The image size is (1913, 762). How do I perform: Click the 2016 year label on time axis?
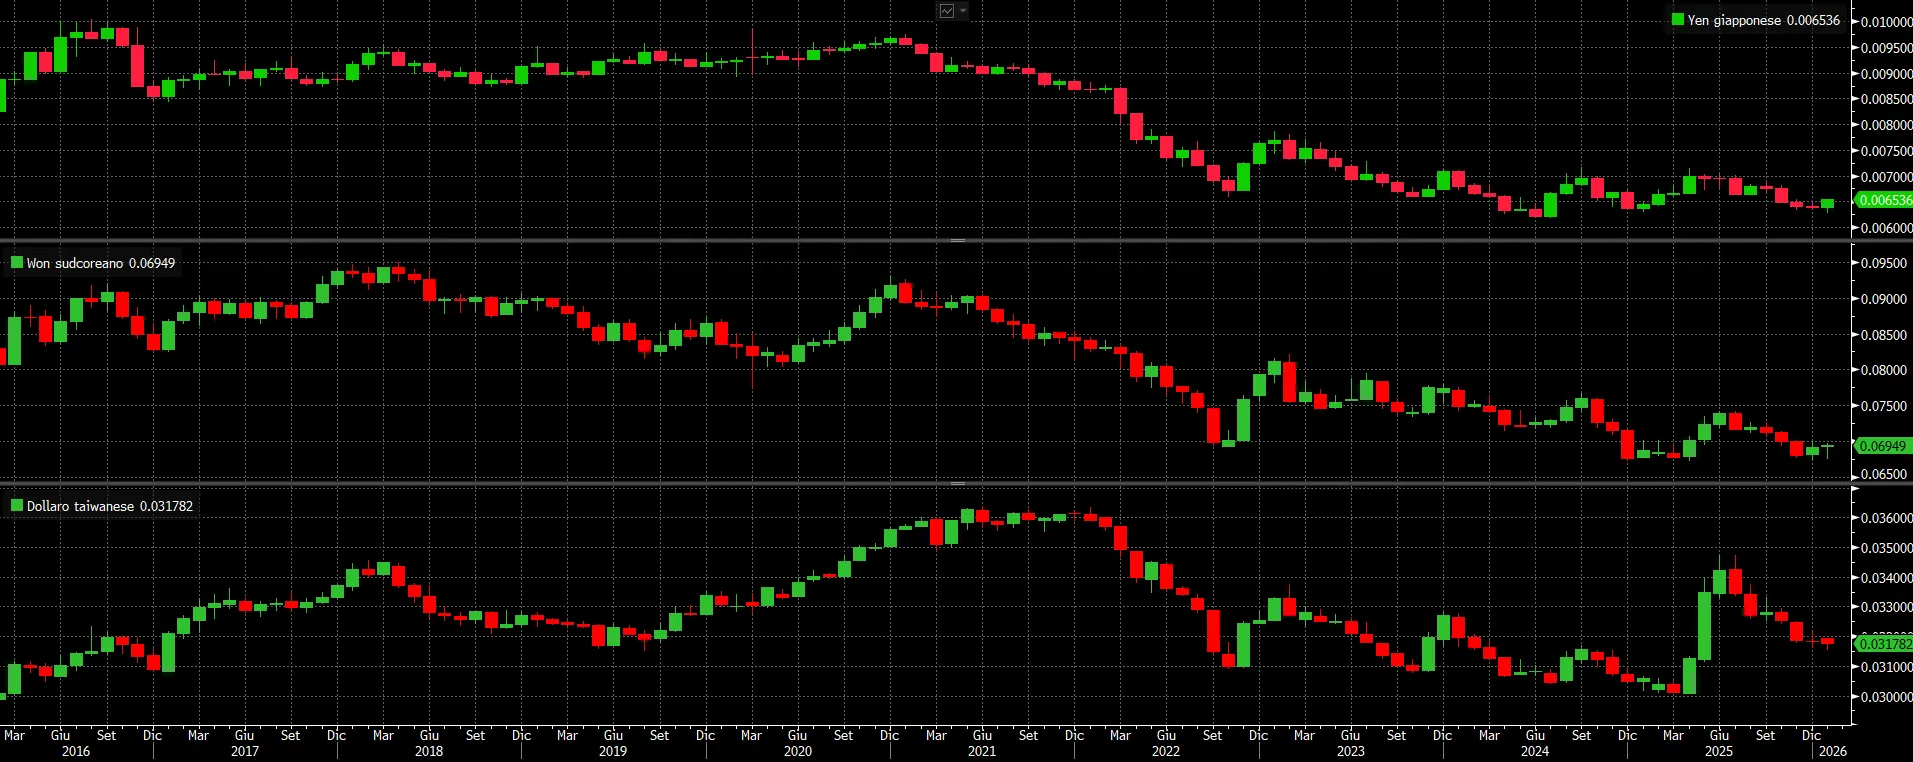(x=75, y=751)
